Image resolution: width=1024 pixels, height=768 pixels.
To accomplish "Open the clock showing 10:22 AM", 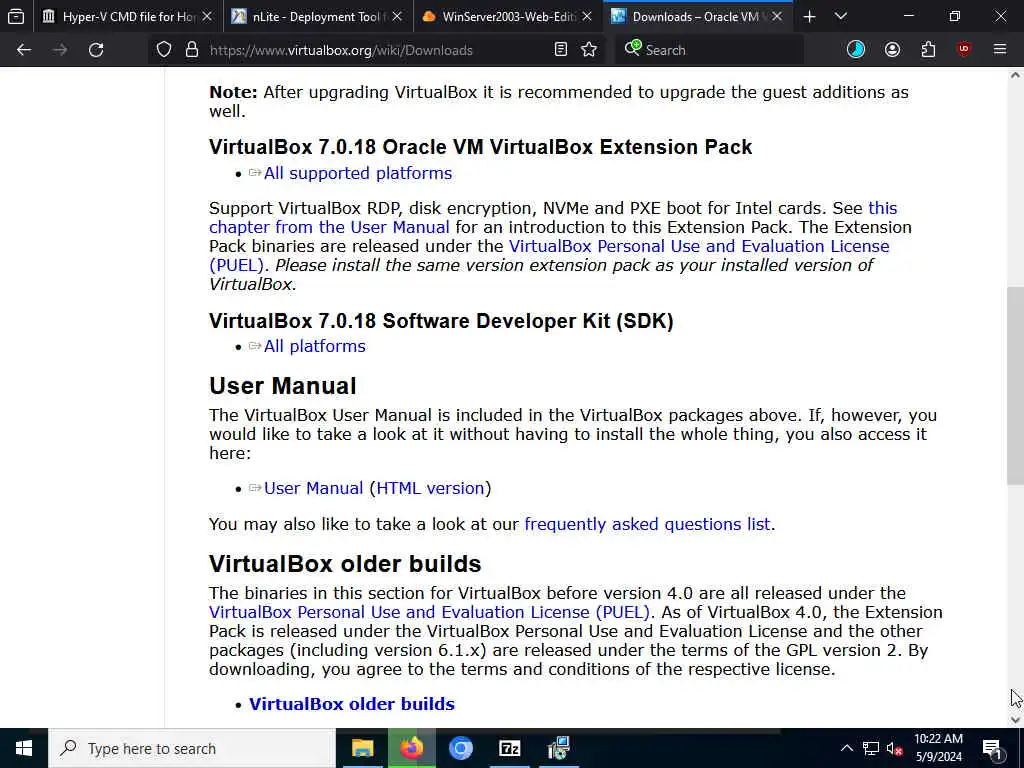I will tap(938, 748).
